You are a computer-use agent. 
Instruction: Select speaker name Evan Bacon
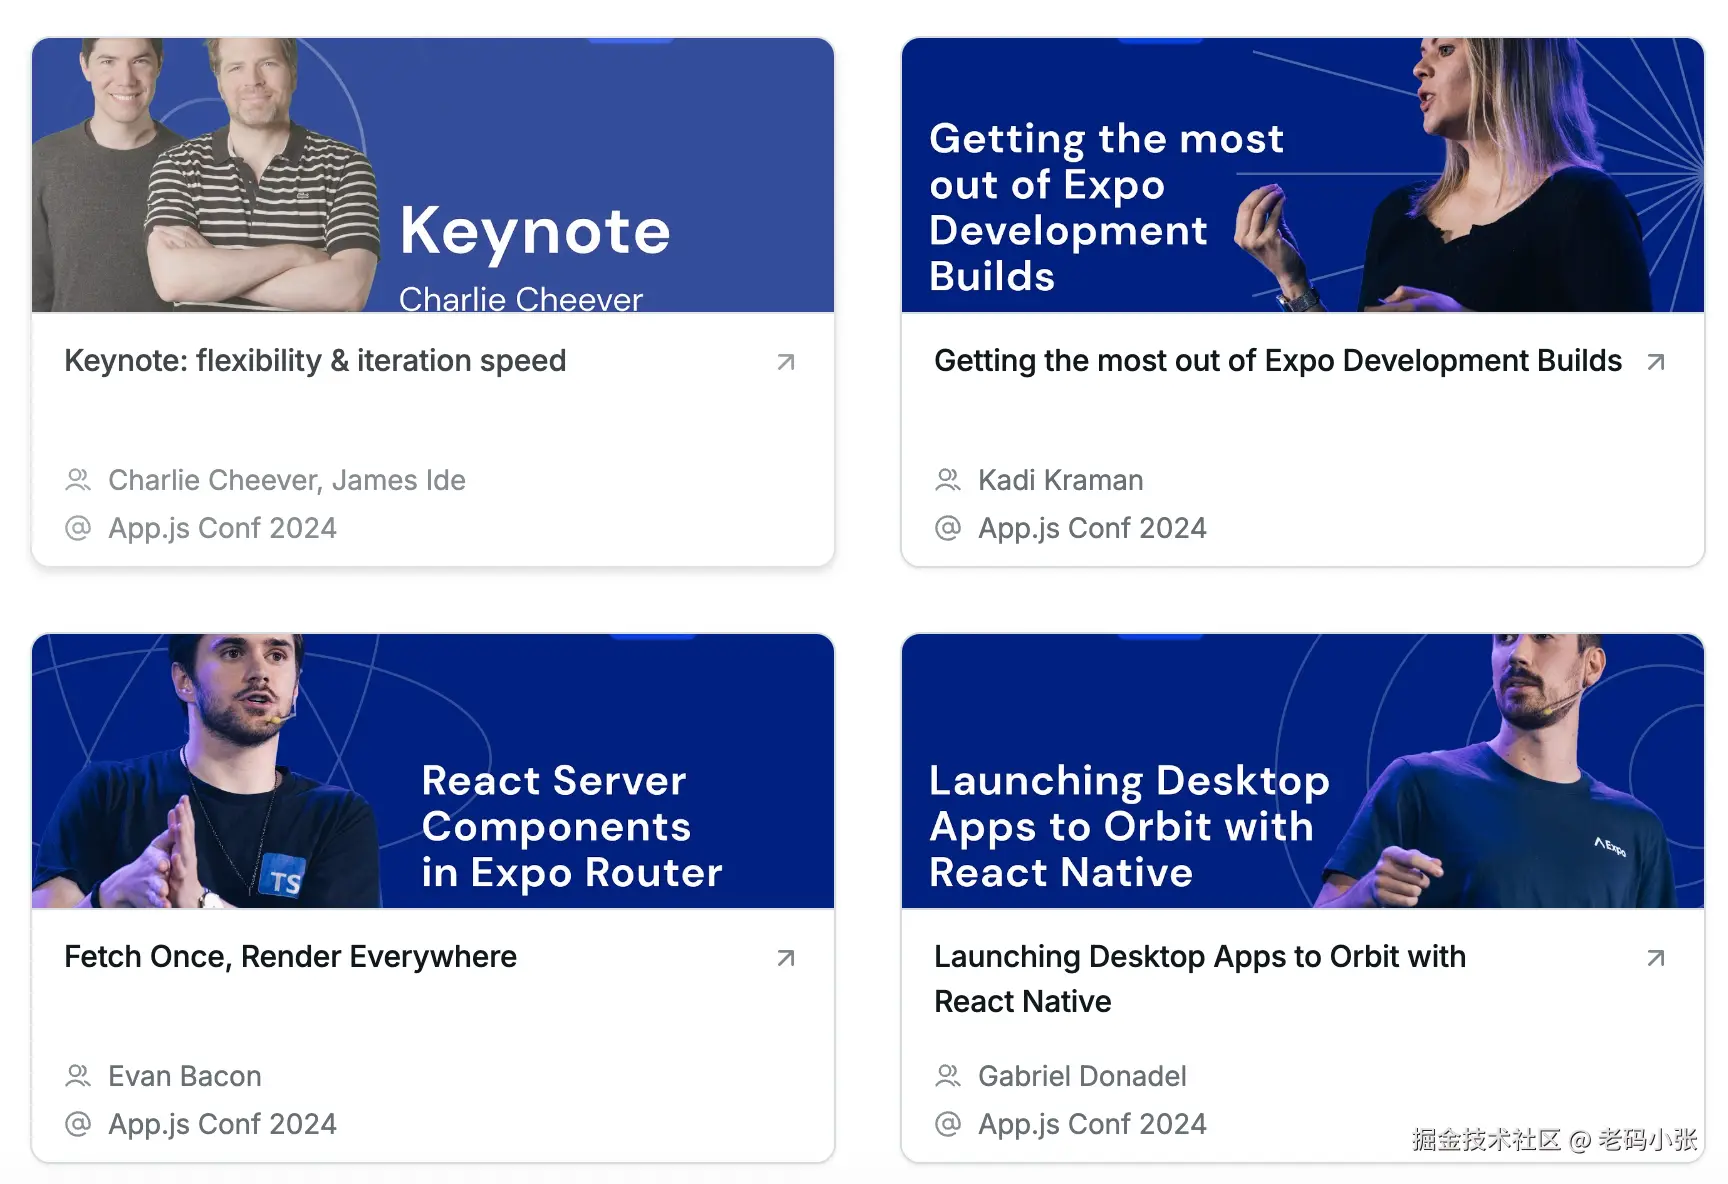click(x=185, y=1076)
